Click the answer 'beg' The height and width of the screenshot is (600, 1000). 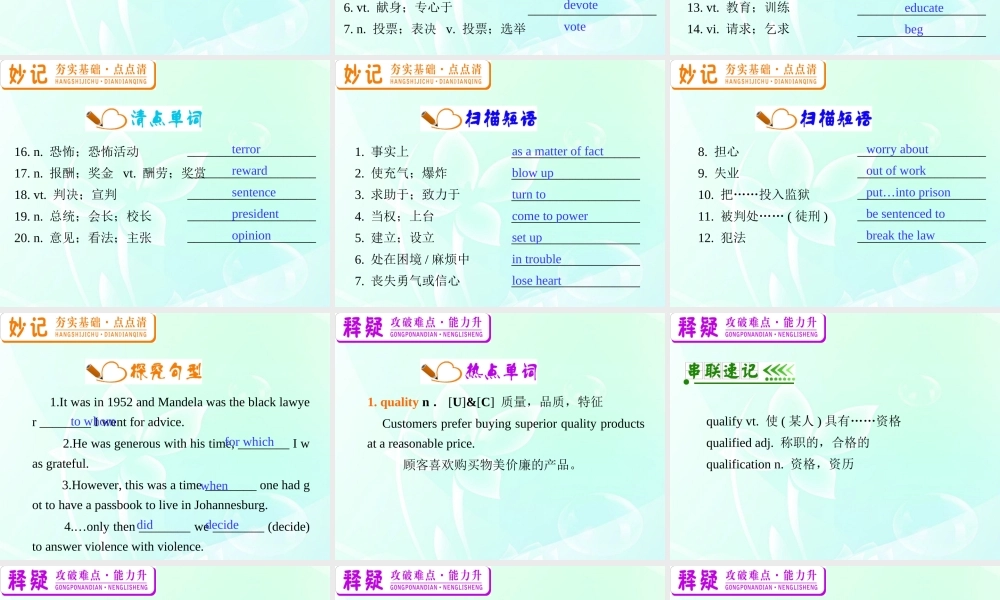pyautogui.click(x=913, y=29)
